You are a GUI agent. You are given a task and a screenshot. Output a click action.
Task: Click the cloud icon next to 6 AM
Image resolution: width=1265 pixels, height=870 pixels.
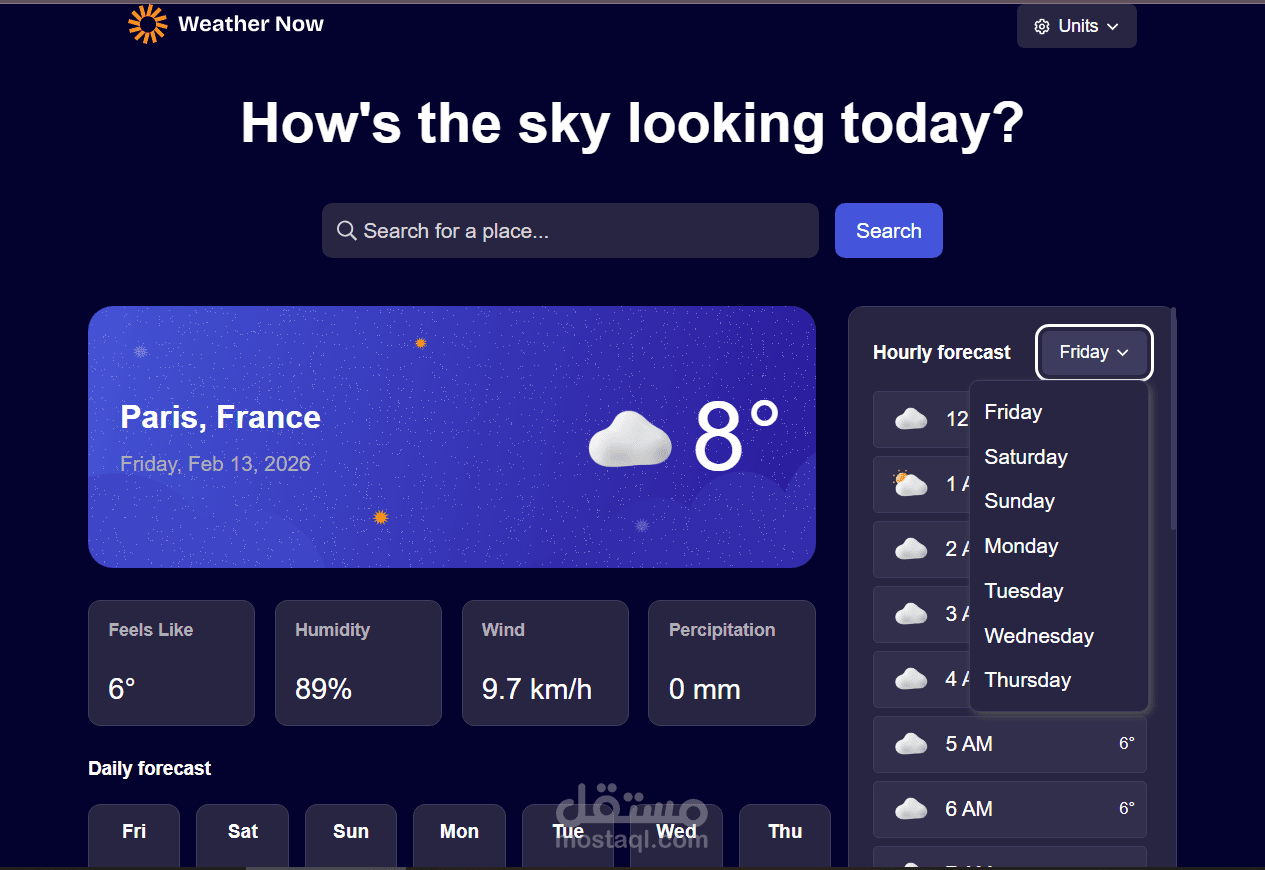point(911,808)
